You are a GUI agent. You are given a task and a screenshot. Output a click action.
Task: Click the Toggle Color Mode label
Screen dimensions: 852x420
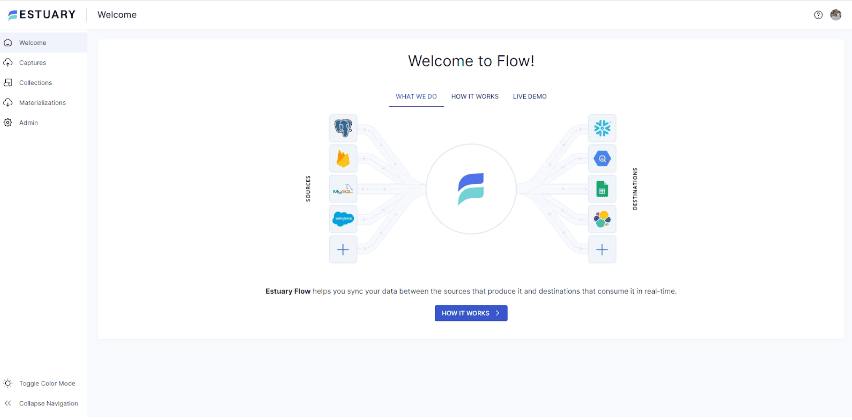pos(47,383)
